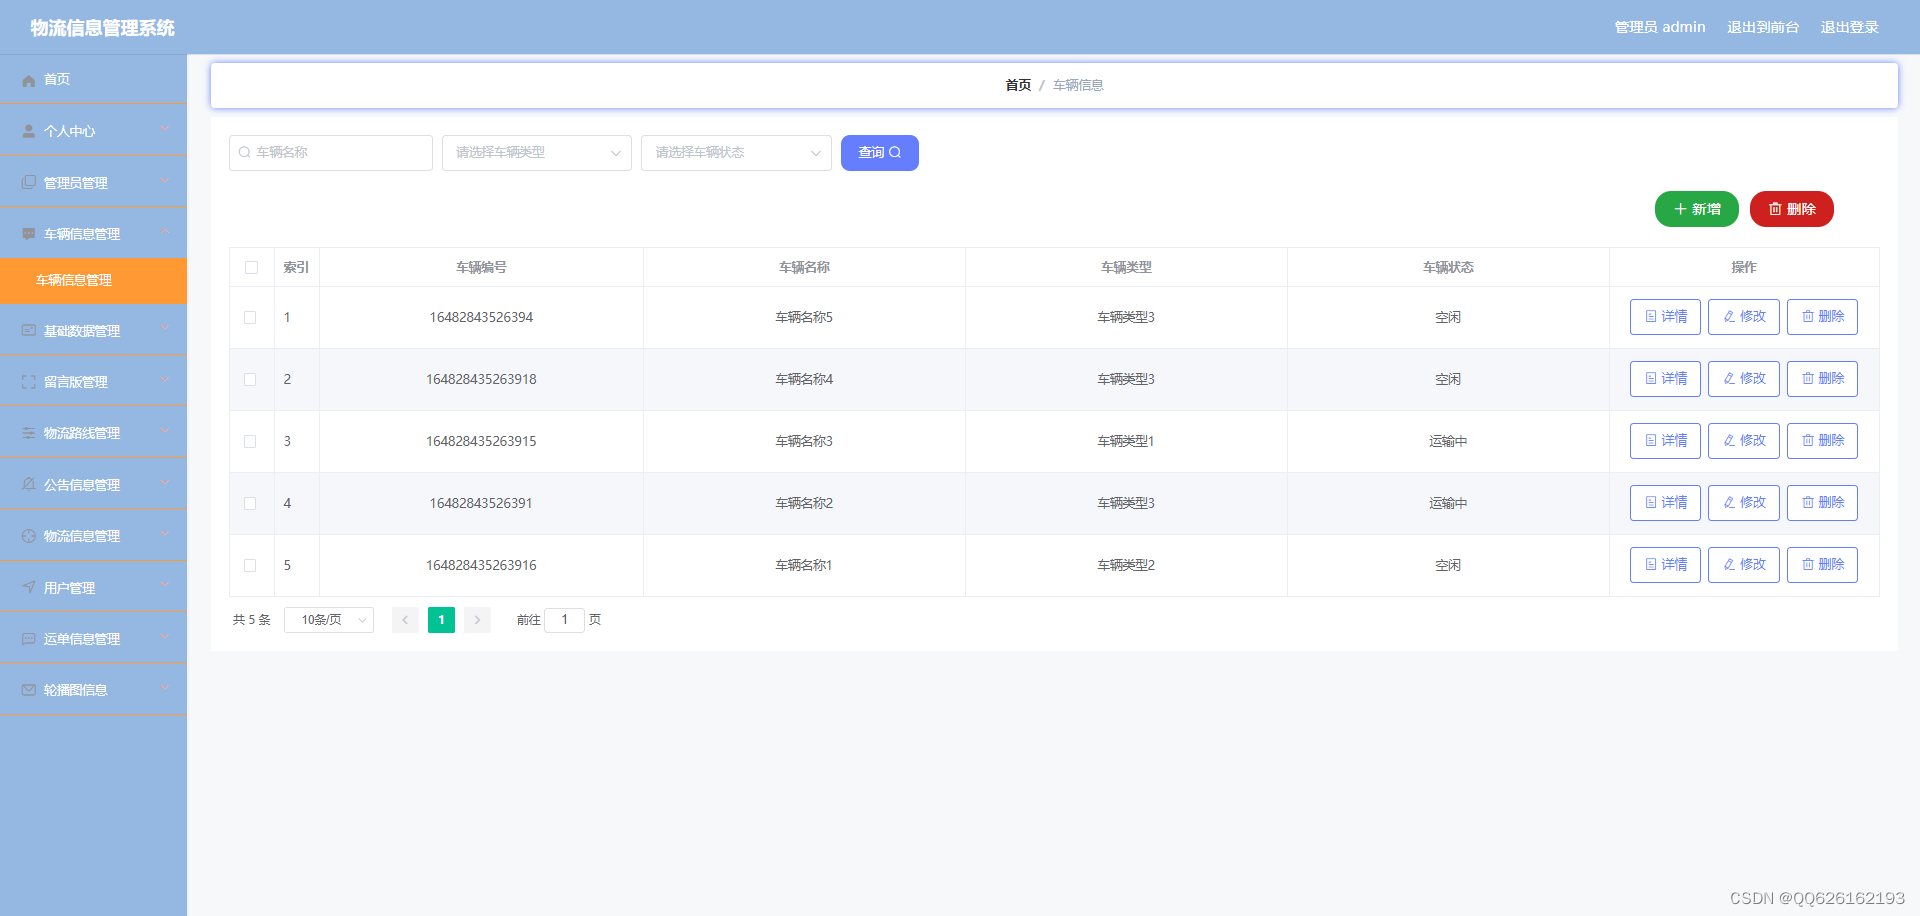Screen dimensions: 1920x916
Task: Click the envelope icon beside 轮播图信息
Action: [x=29, y=690]
